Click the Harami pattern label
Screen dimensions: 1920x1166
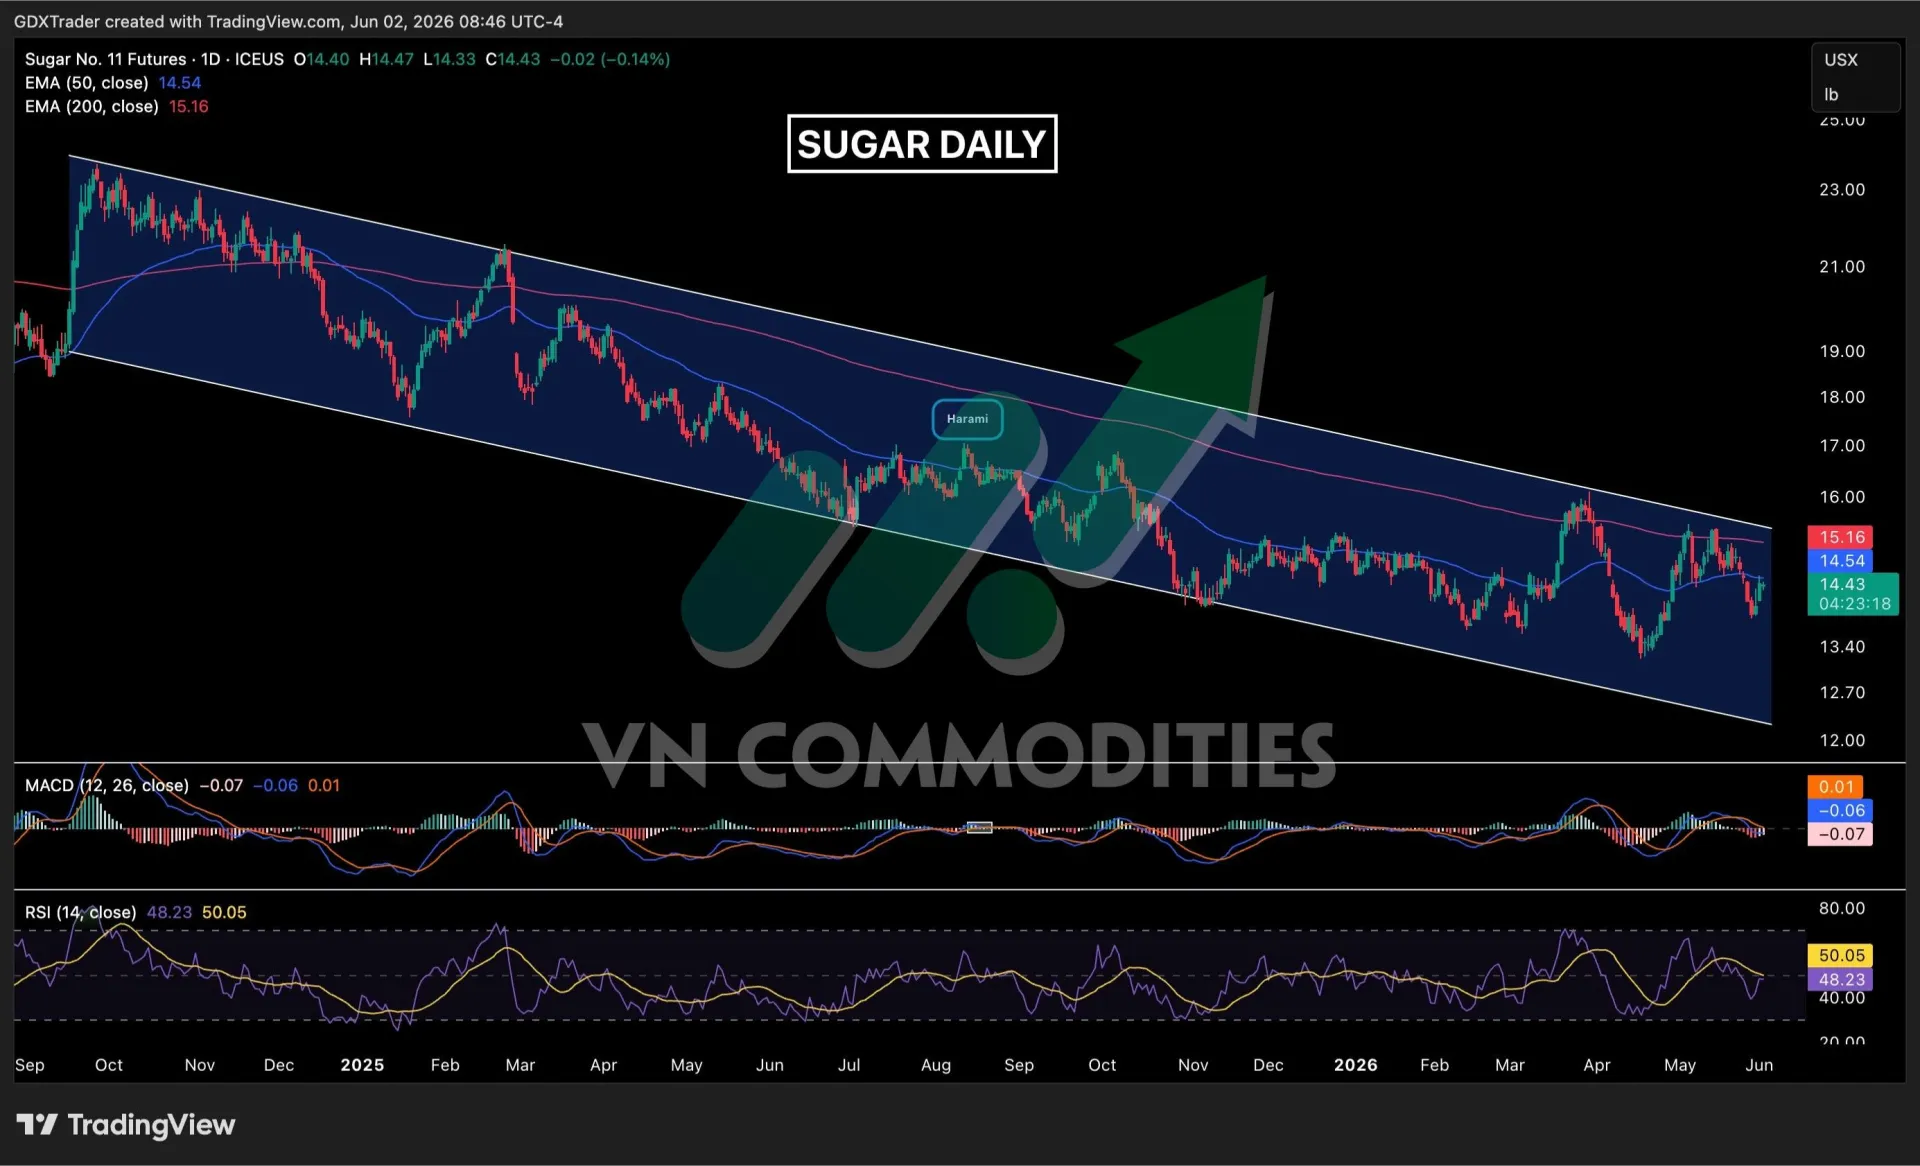click(967, 419)
